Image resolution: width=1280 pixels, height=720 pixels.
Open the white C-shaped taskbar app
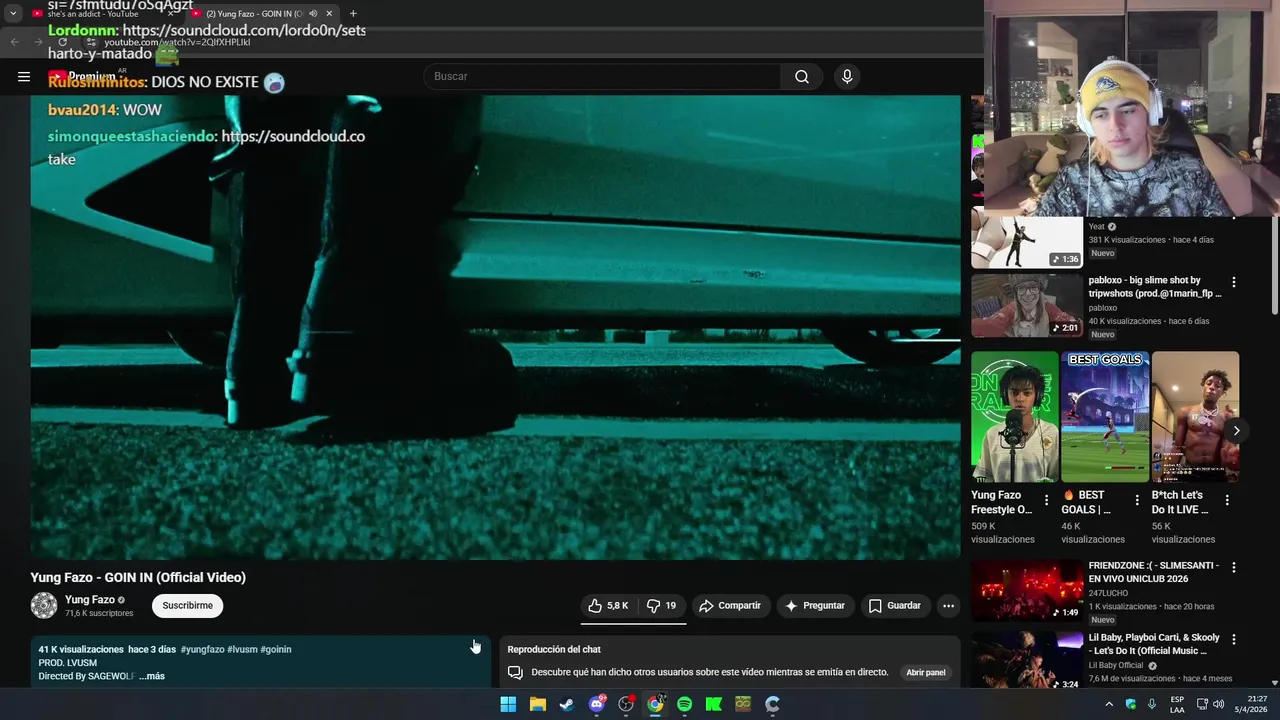(x=772, y=704)
